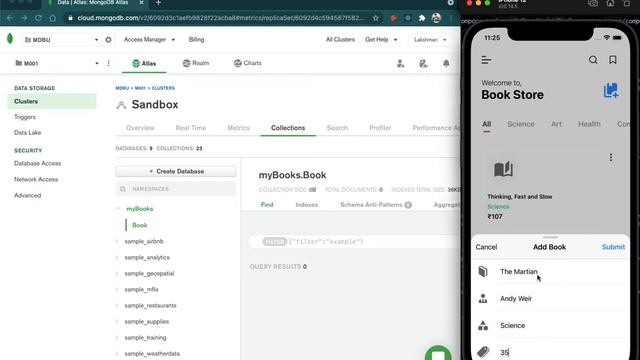Select the Book collection in tree
Image resolution: width=640 pixels, height=360 pixels.
pyautogui.click(x=140, y=225)
